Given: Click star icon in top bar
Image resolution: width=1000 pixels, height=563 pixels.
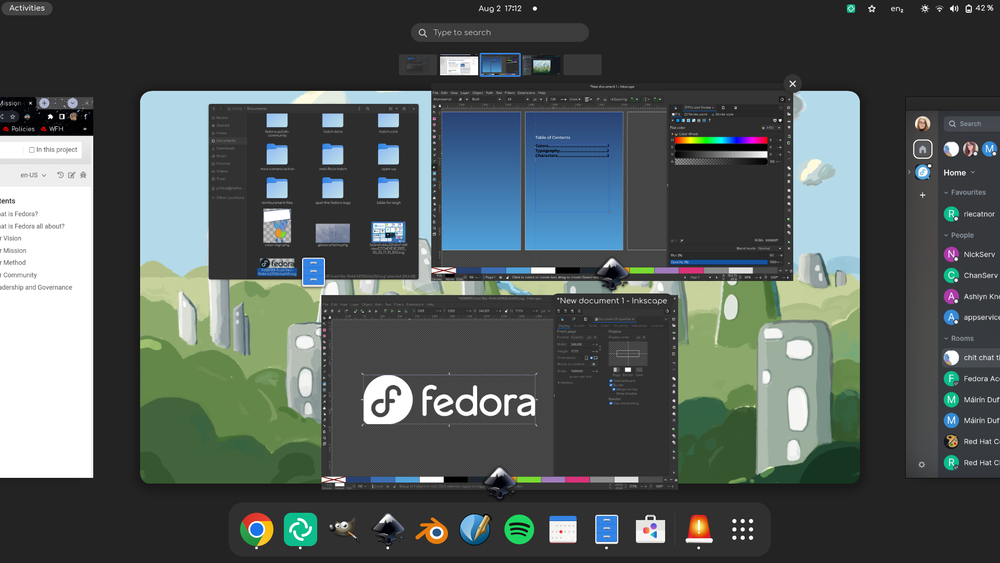Looking at the screenshot, I should (872, 8).
